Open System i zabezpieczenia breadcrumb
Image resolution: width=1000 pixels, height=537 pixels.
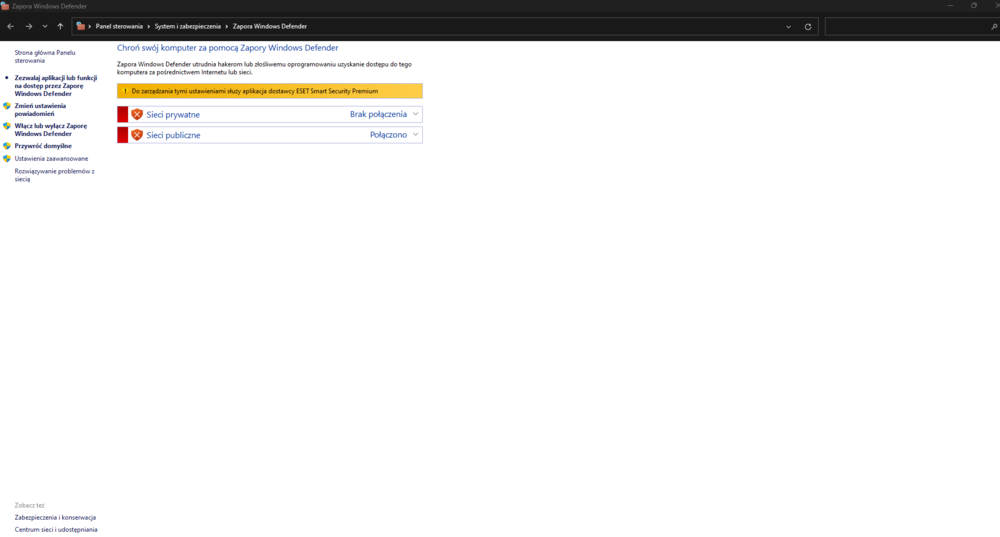point(188,27)
